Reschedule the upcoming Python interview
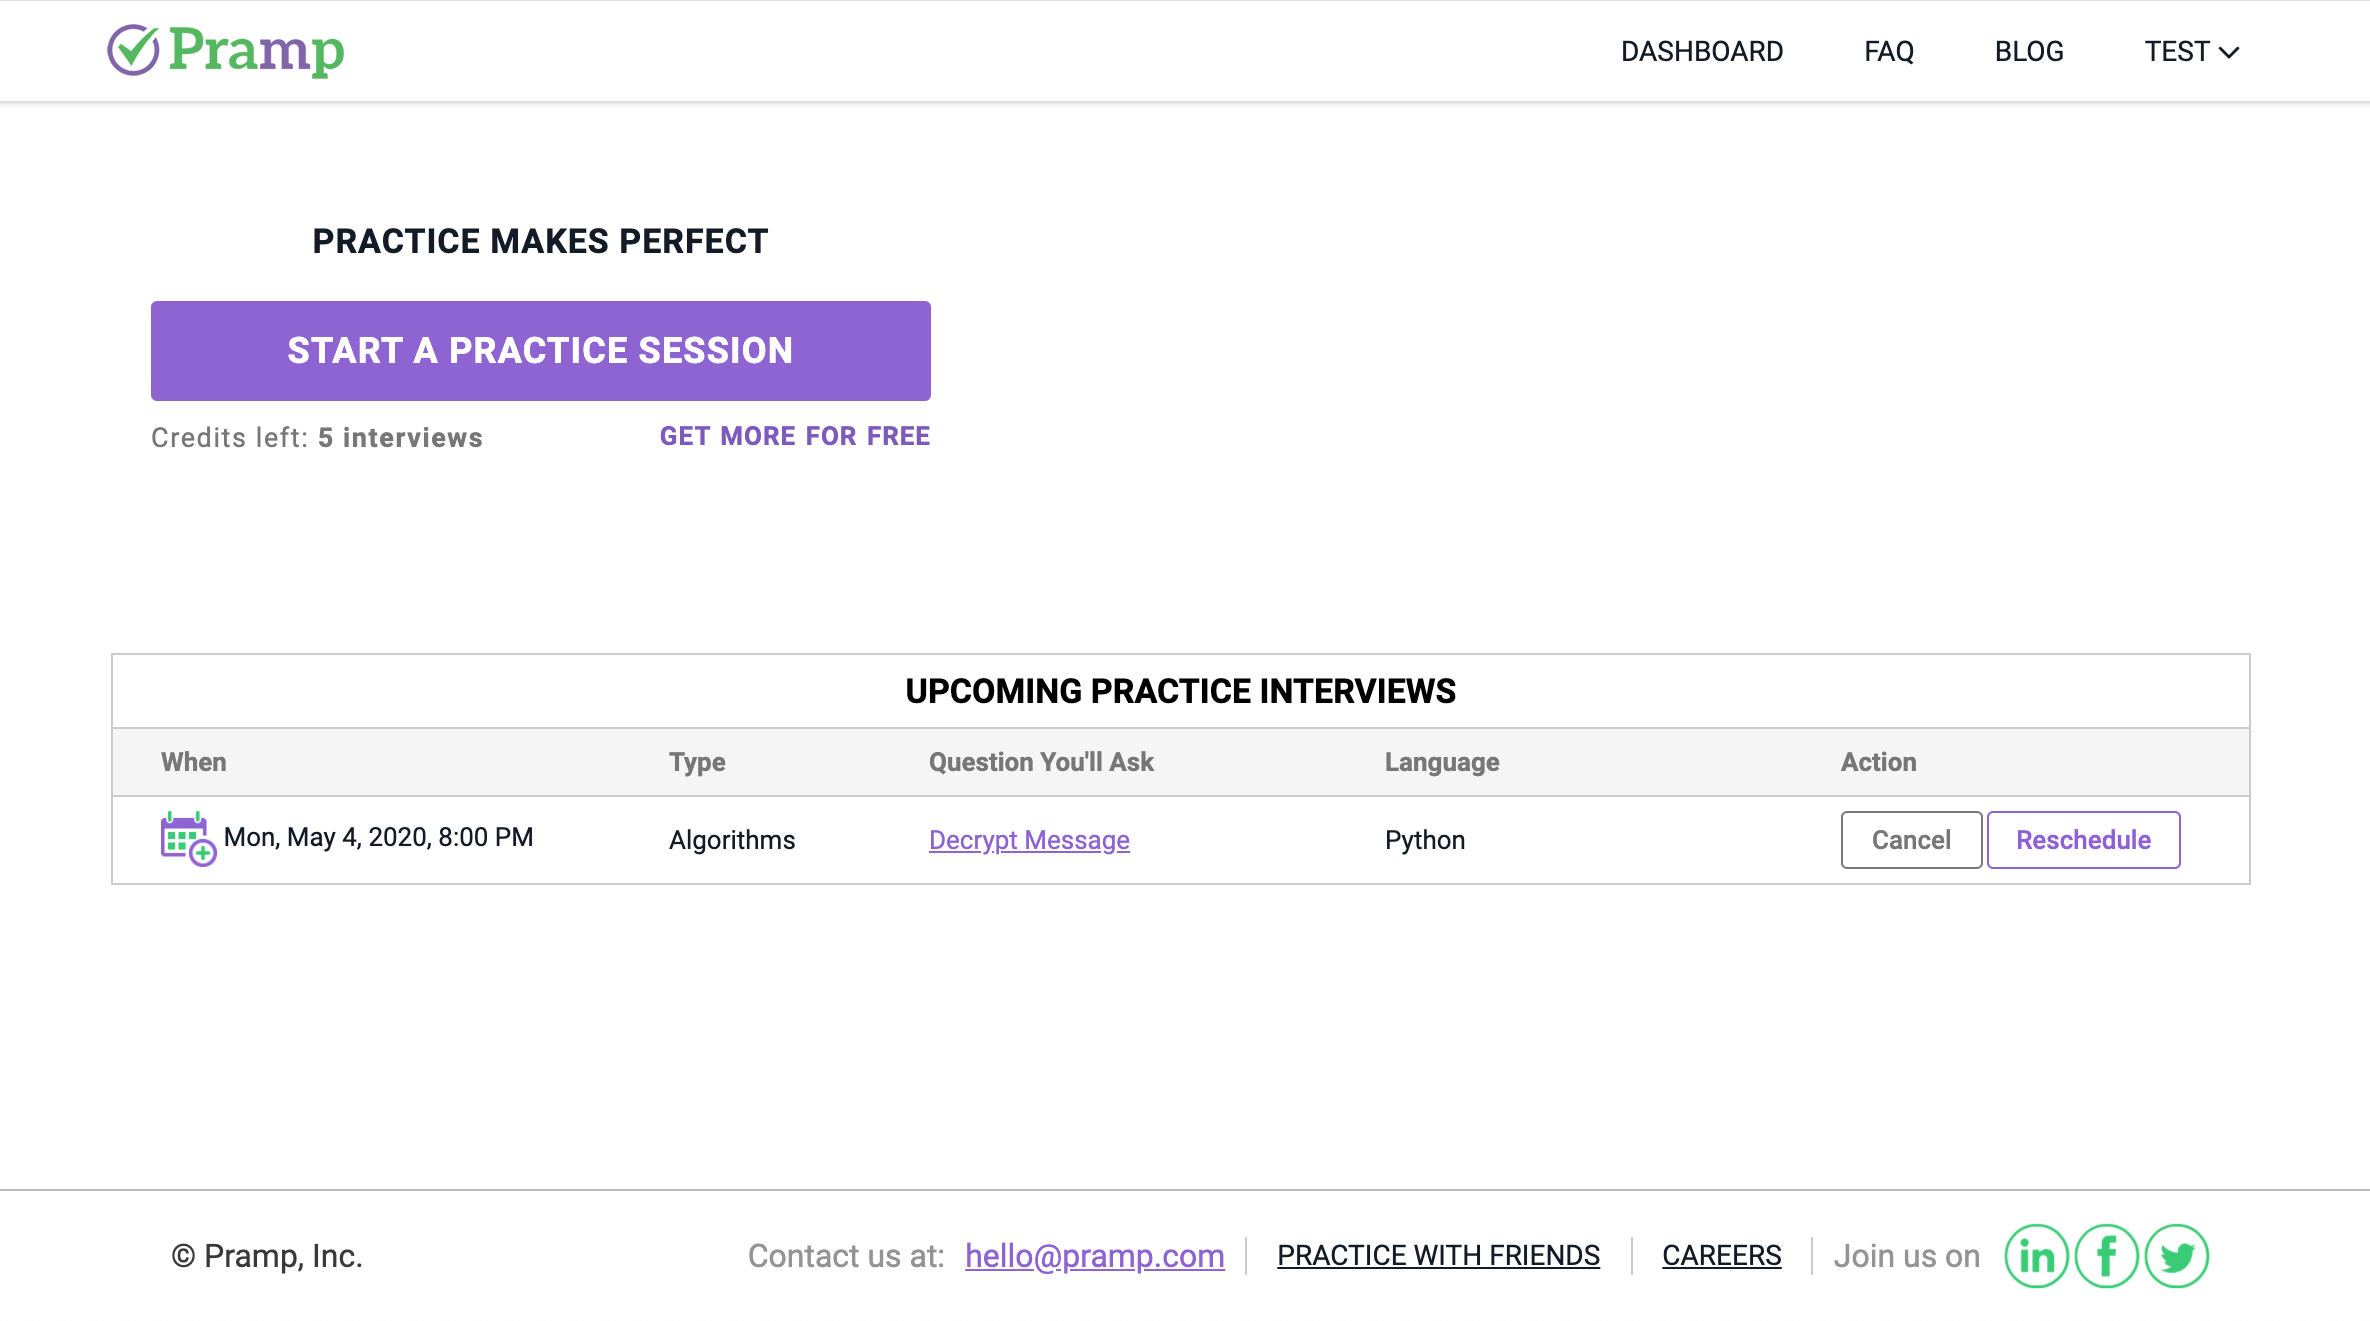Image resolution: width=2370 pixels, height=1321 pixels. click(2083, 840)
